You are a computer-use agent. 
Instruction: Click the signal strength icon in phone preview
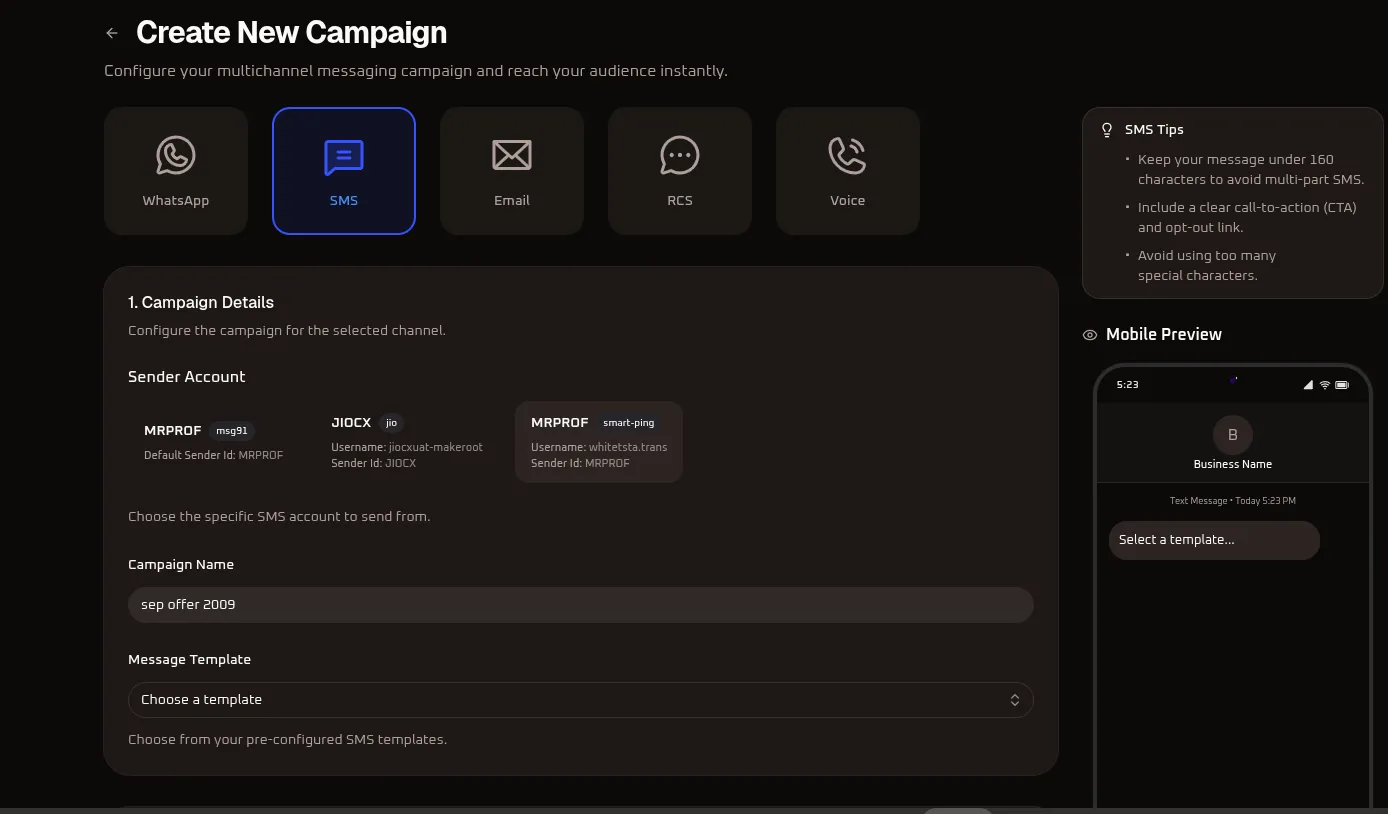[1309, 385]
